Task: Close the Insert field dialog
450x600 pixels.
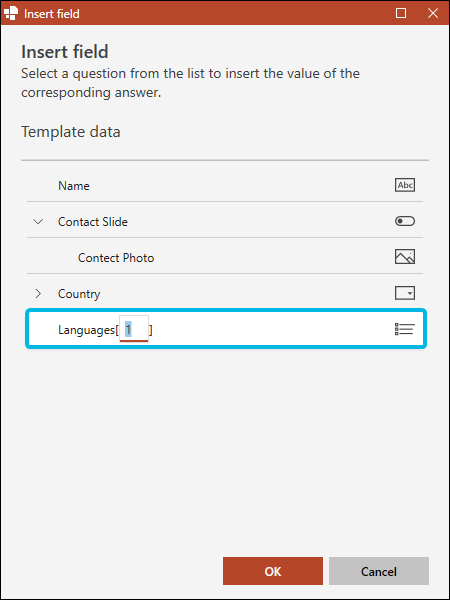Action: pos(433,13)
